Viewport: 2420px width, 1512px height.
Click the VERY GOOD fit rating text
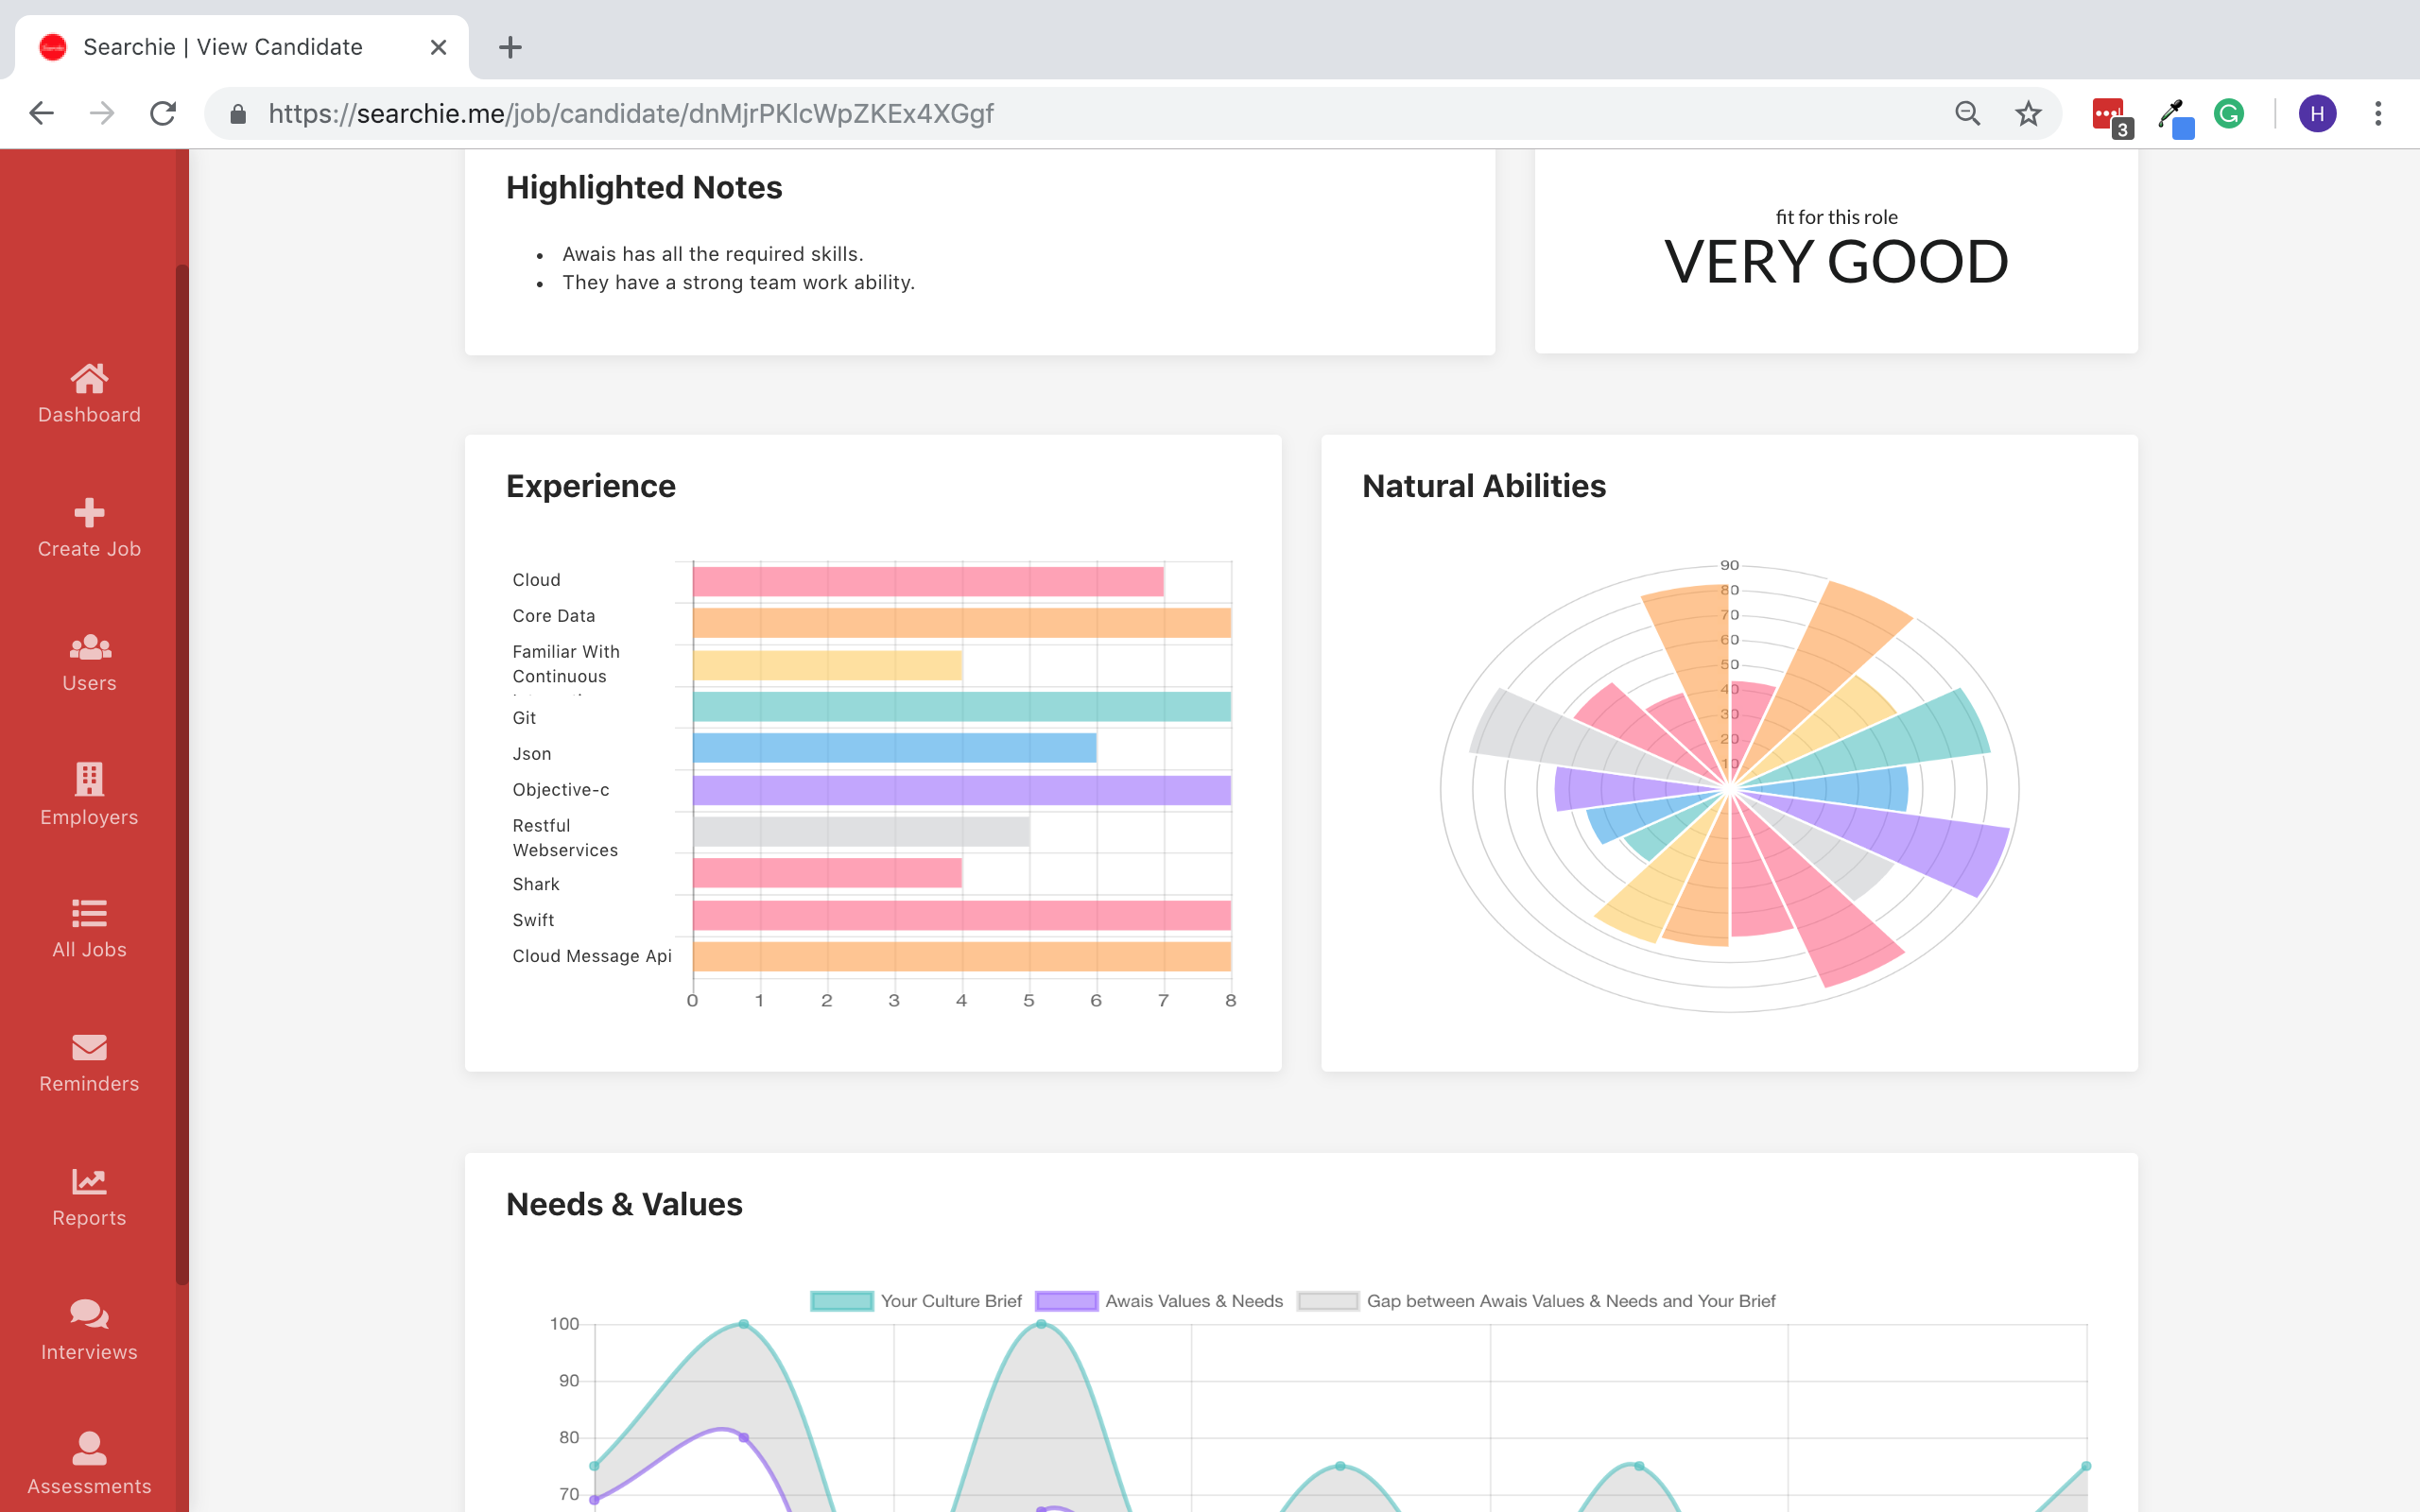tap(1836, 262)
